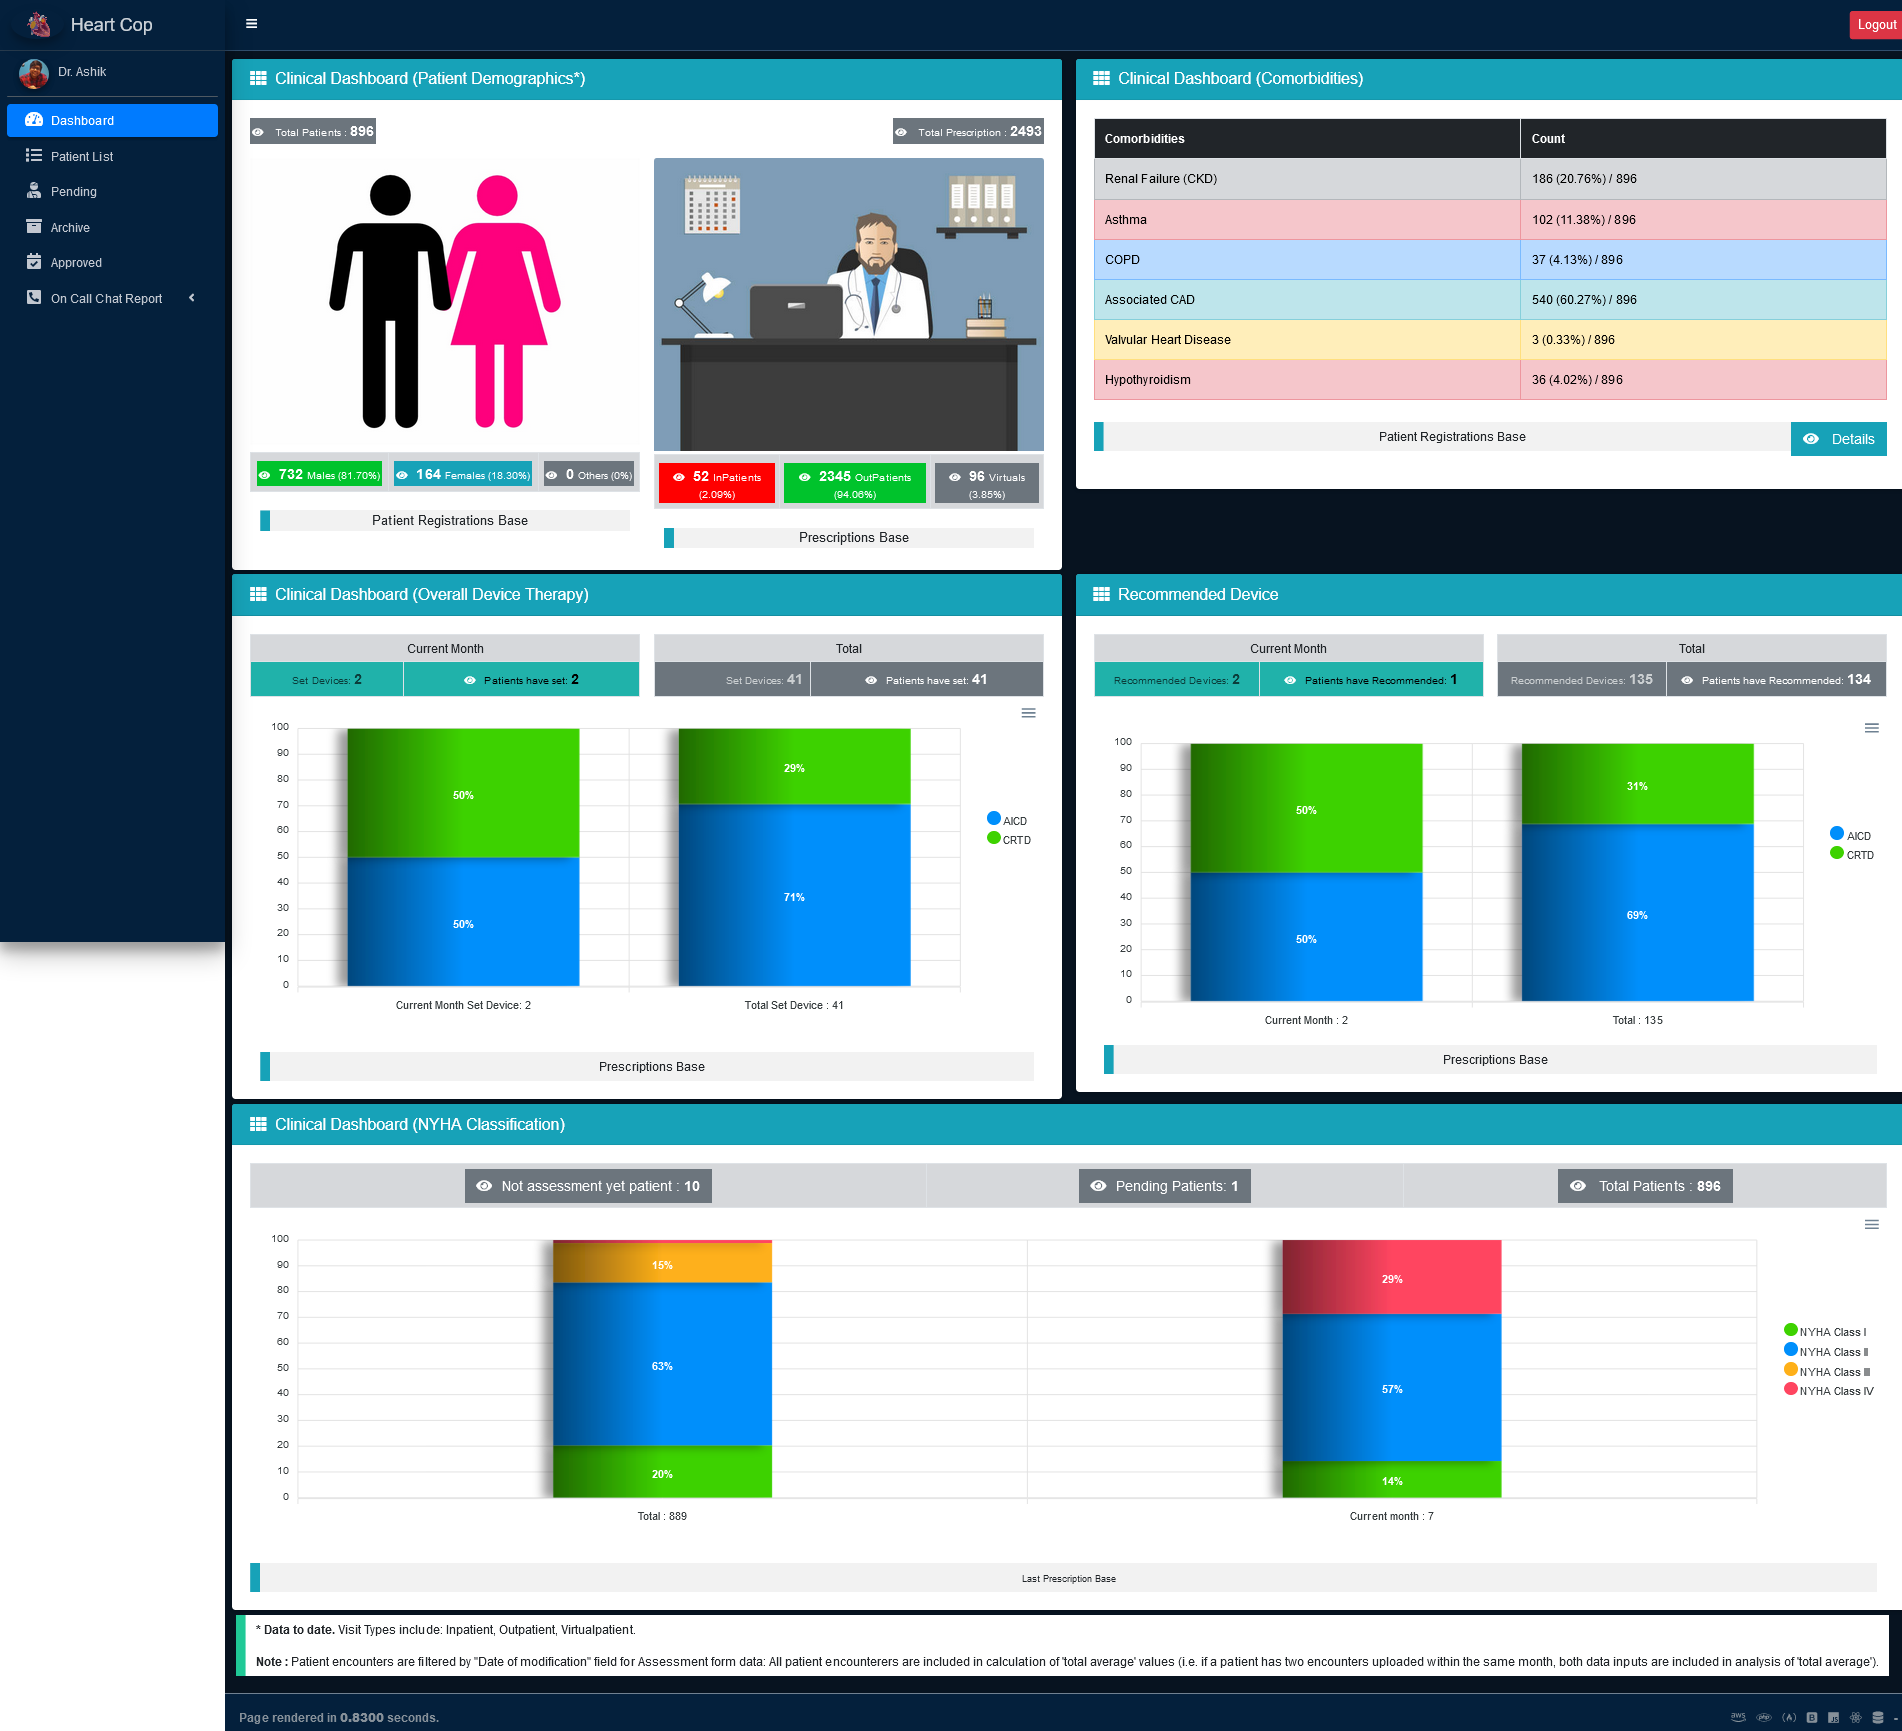Click the Patient List icon in sidebar

point(34,156)
